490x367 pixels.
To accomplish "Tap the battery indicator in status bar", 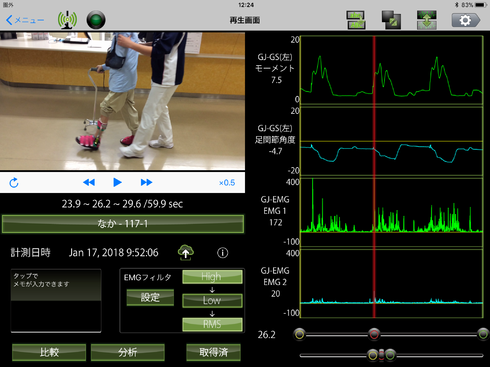I will 481,5.
